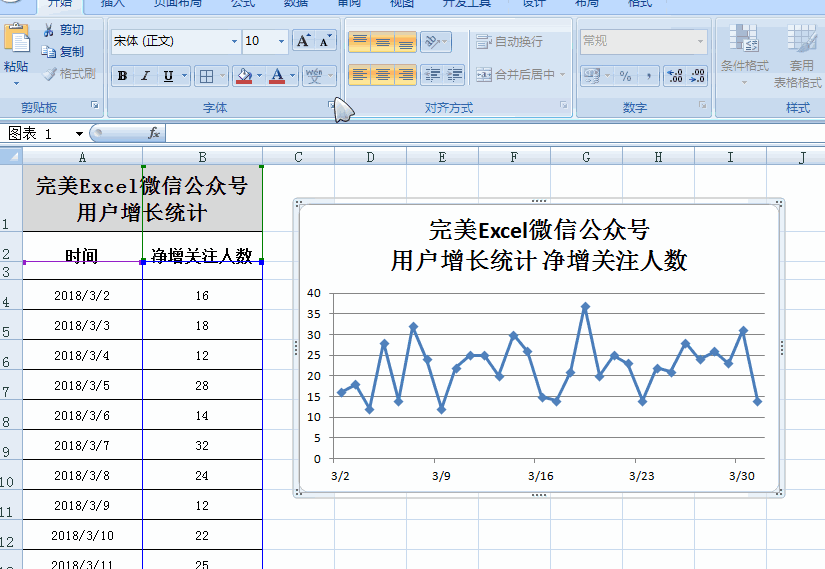The height and width of the screenshot is (569, 825).
Task: Open the clipboard (剪贴板) dialog launcher
Action: click(x=95, y=106)
